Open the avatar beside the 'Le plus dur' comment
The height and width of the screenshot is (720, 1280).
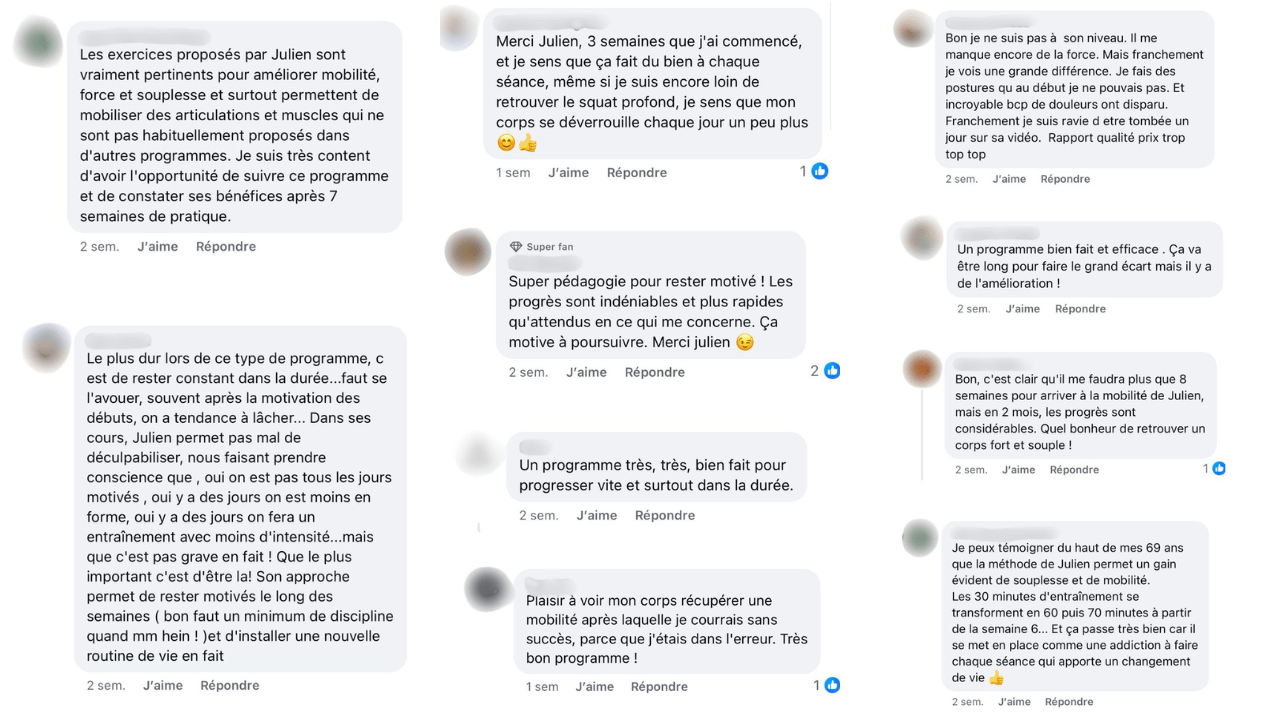pyautogui.click(x=46, y=347)
